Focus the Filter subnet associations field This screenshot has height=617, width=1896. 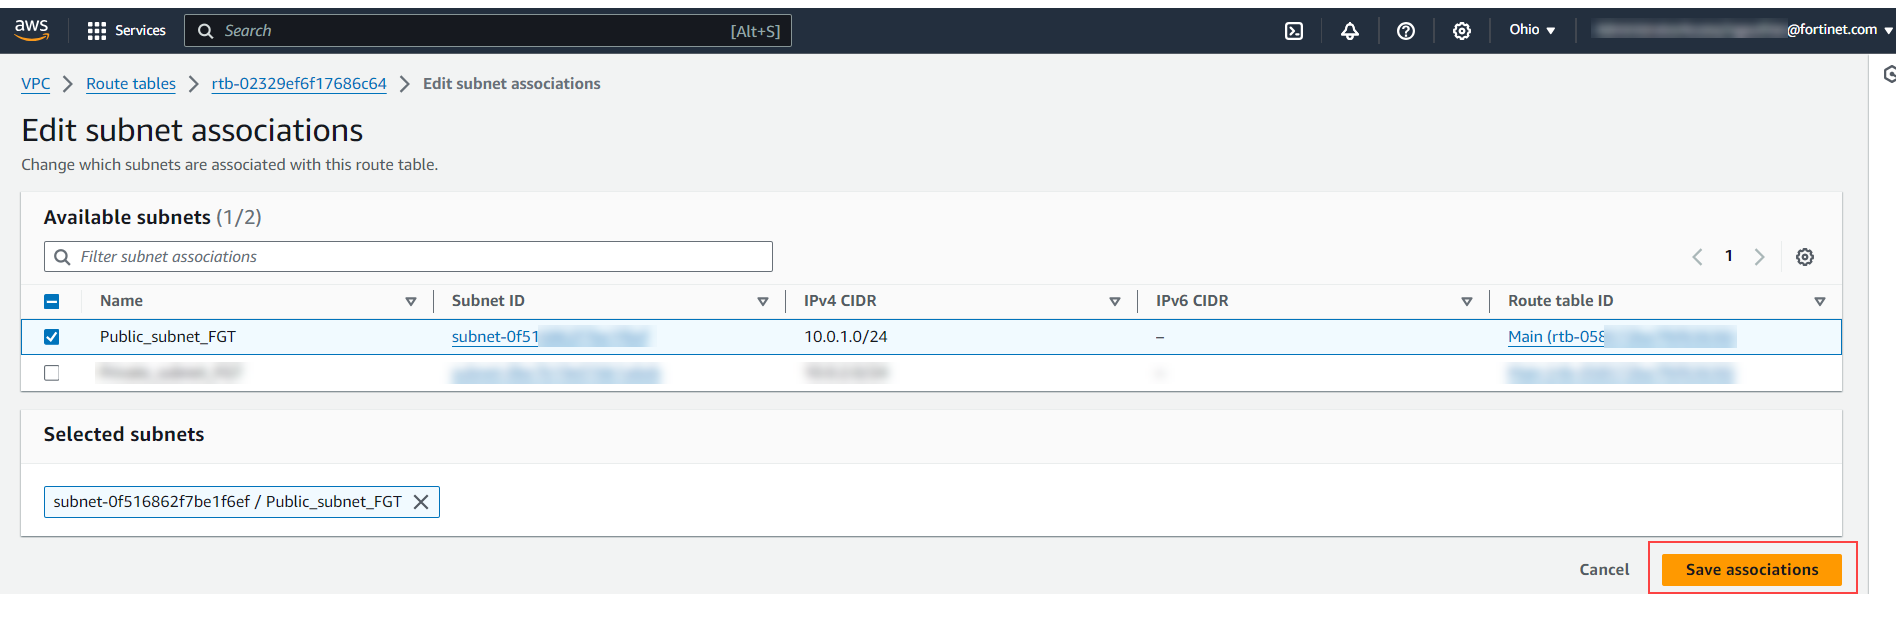pos(408,257)
